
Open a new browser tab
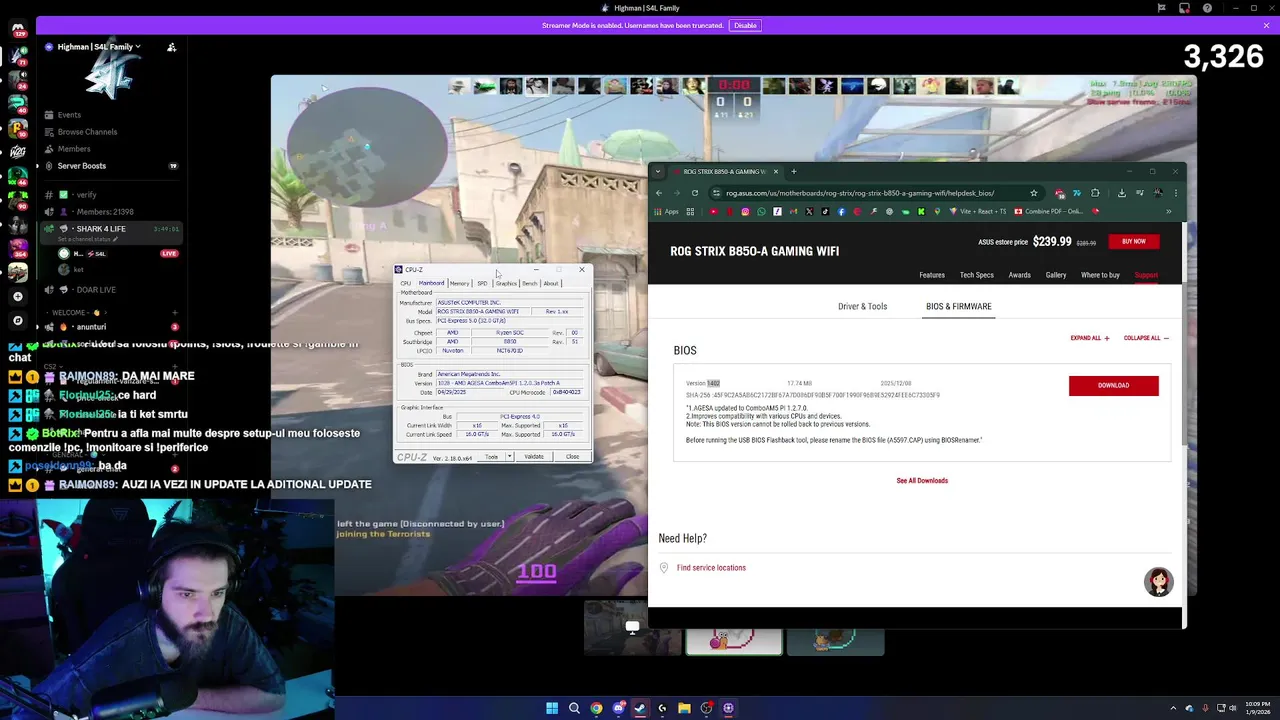point(794,171)
